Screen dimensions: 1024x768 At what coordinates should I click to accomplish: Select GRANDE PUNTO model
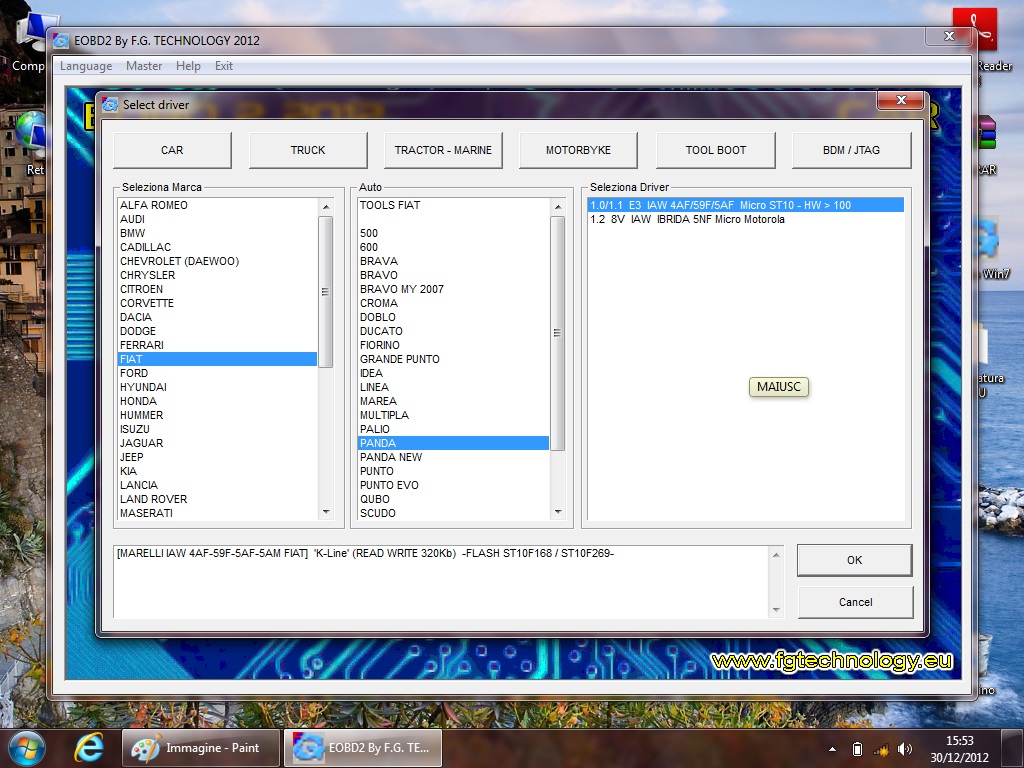(x=453, y=359)
